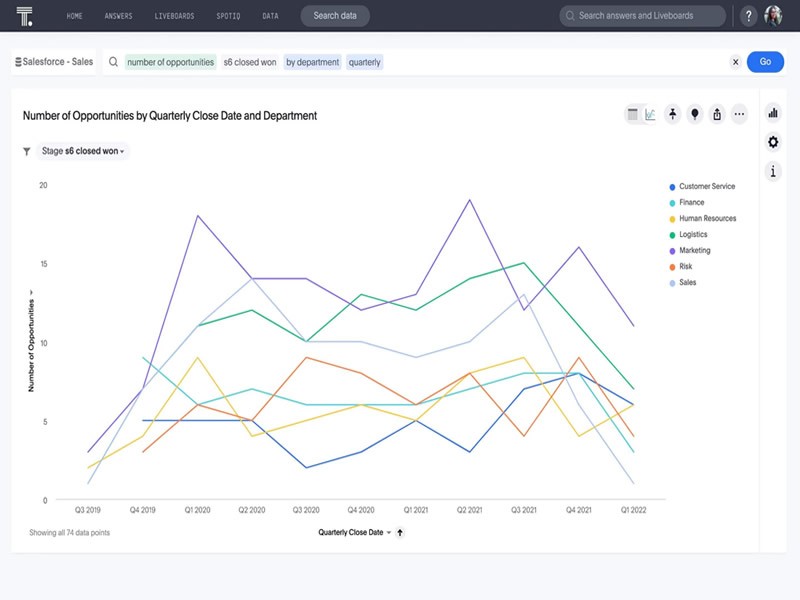Switch to table view

[632, 113]
